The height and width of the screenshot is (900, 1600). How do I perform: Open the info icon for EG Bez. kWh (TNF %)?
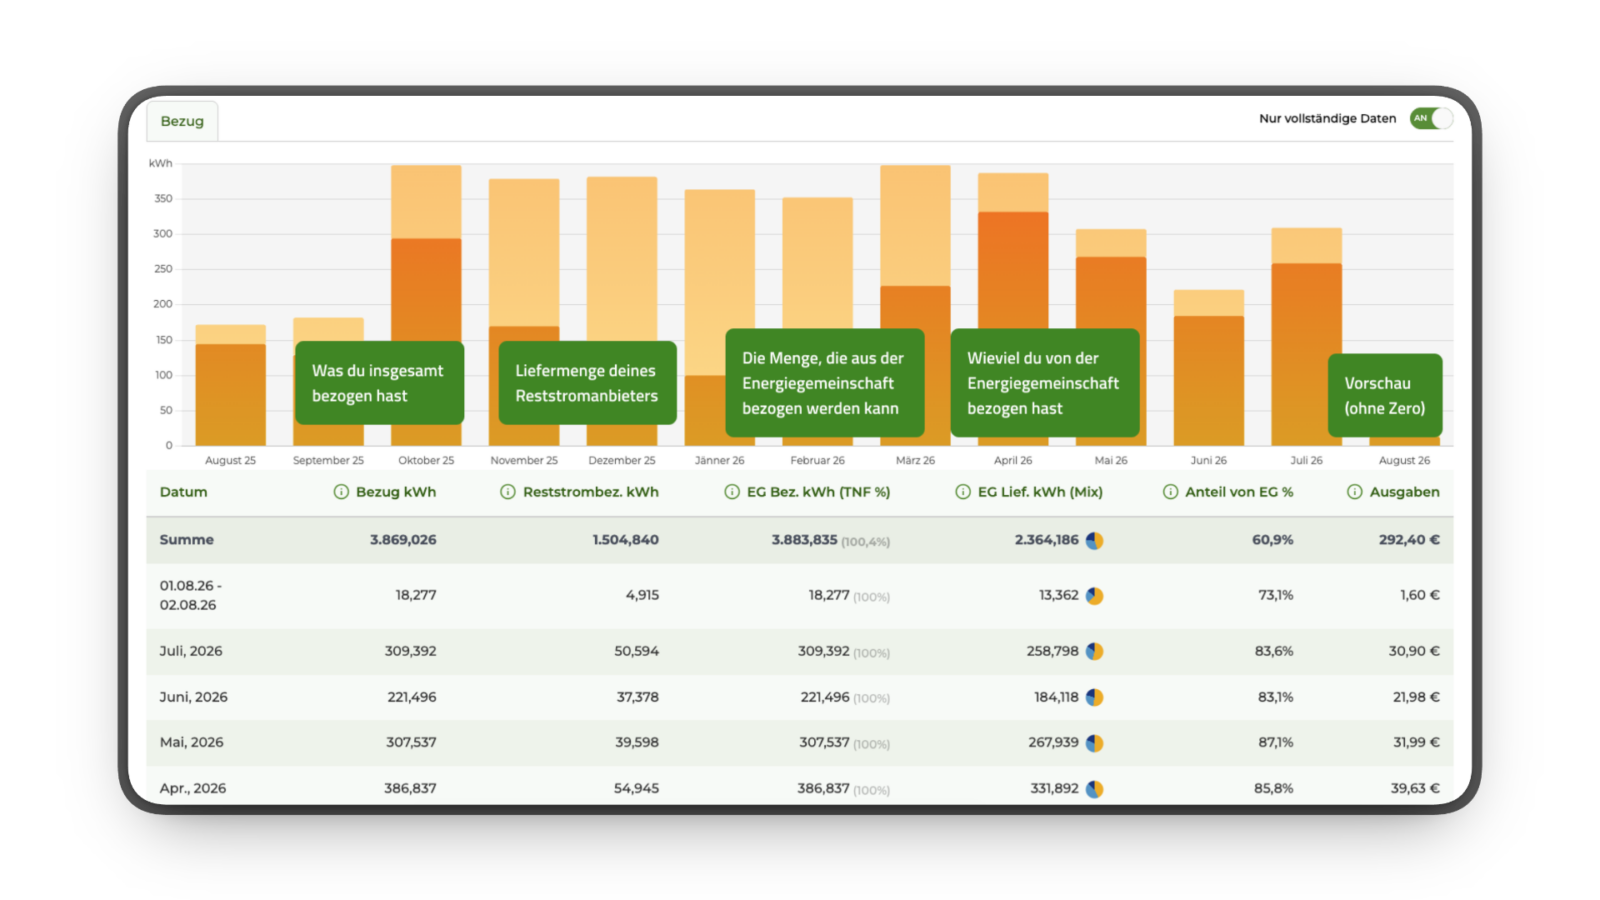click(x=732, y=492)
